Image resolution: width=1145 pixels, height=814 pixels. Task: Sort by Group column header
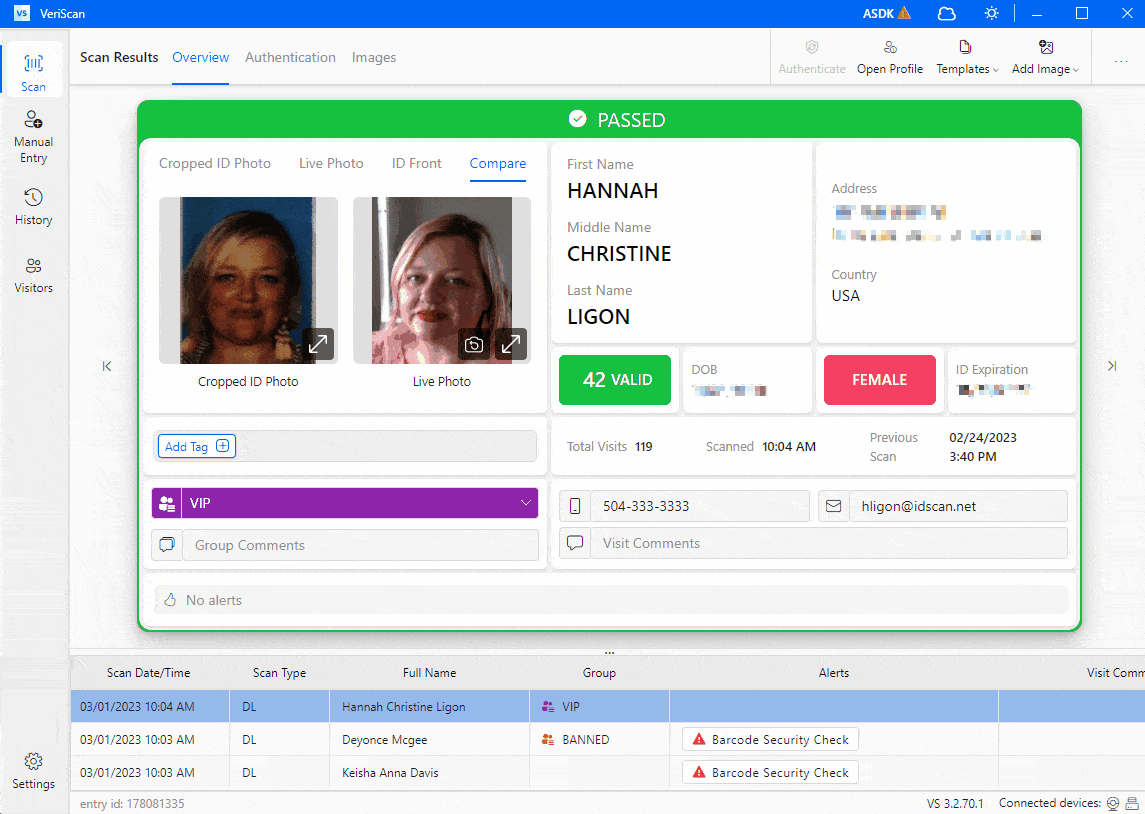tap(599, 672)
